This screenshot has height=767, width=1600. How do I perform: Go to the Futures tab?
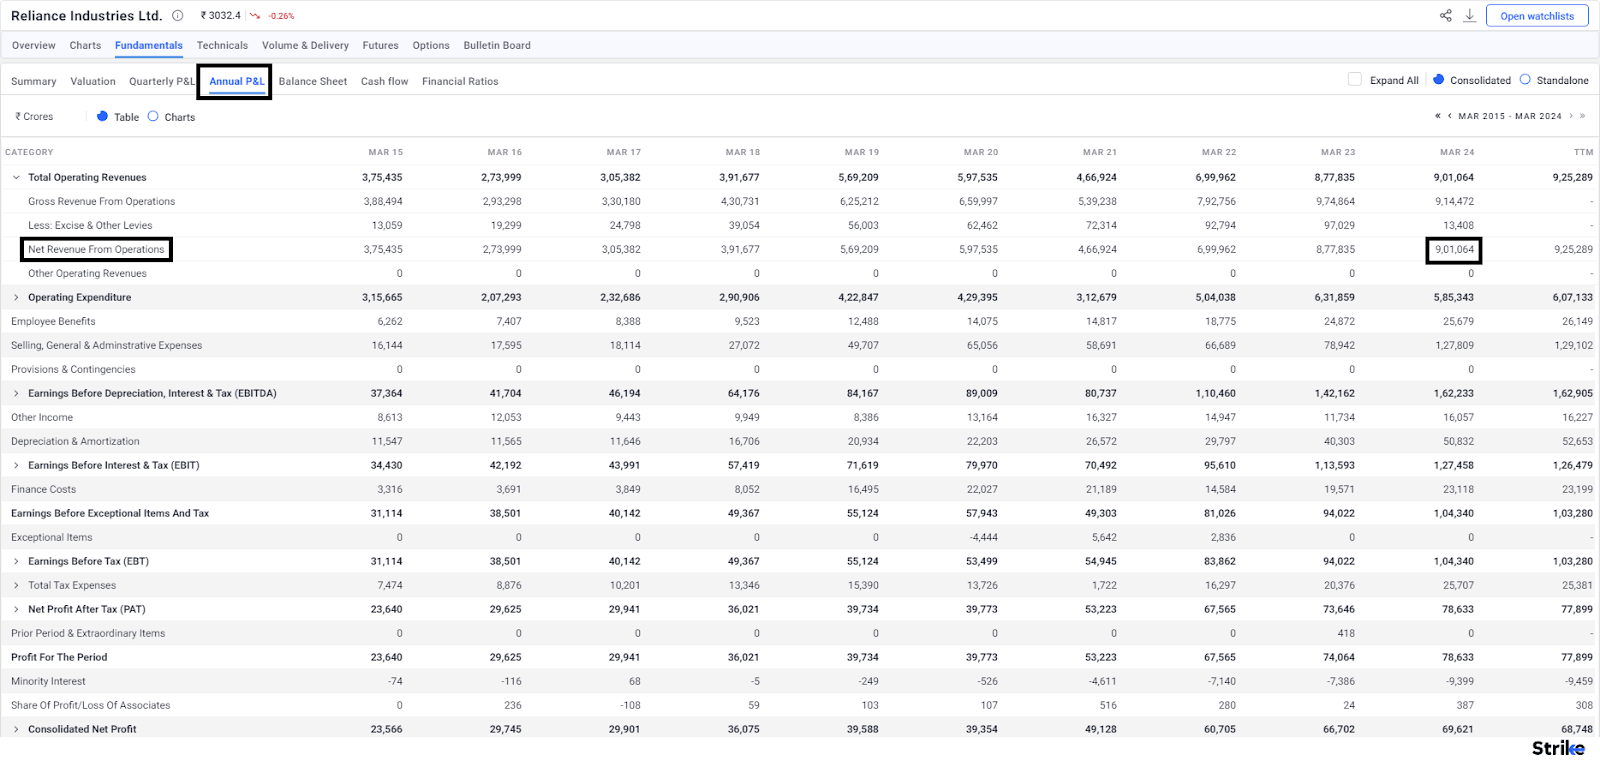[380, 45]
